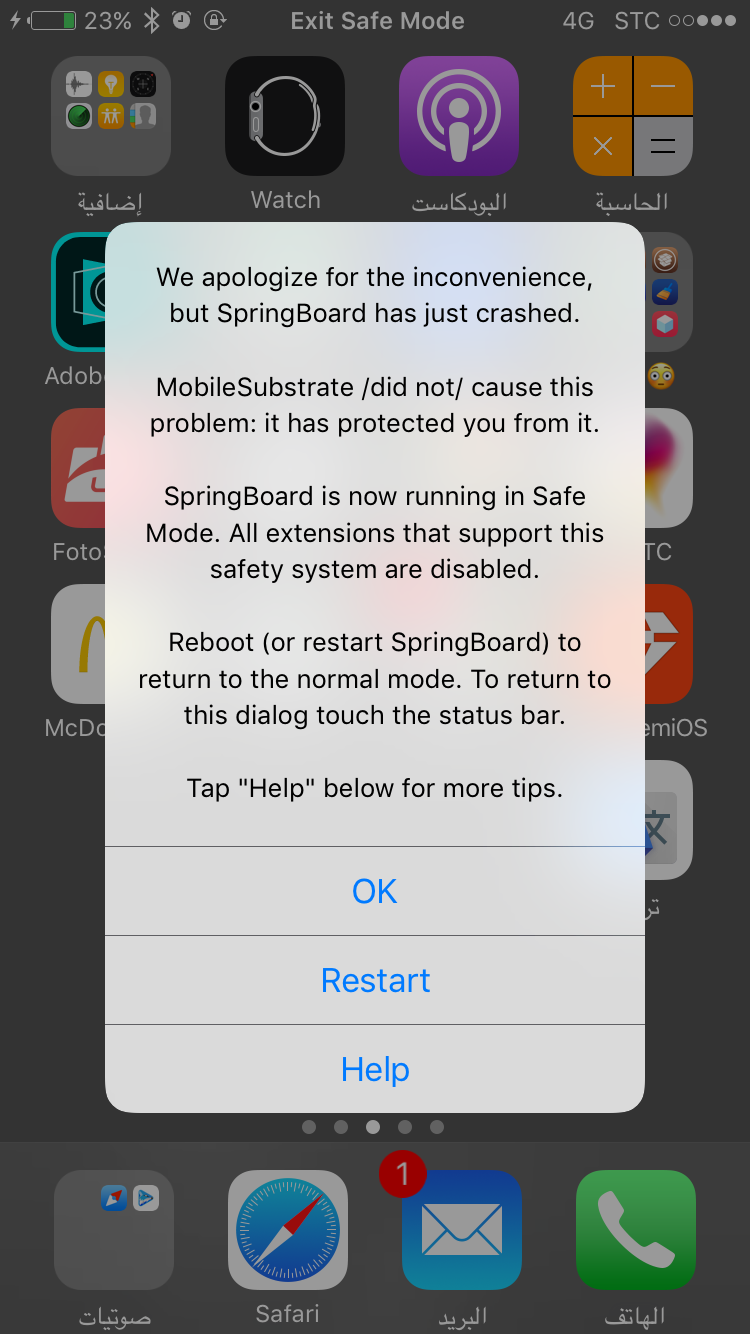Screen dimensions: 750x1334
Task: Launch Safari from the dock
Action: [x=288, y=1230]
